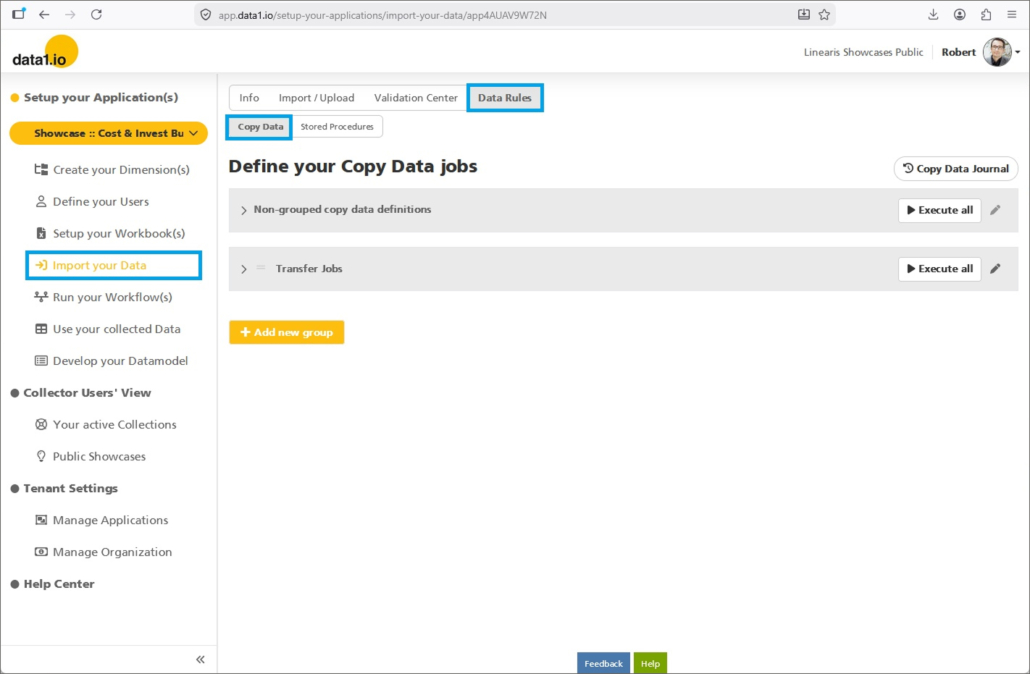
Task: Execute all Transfer Jobs
Action: [939, 269]
